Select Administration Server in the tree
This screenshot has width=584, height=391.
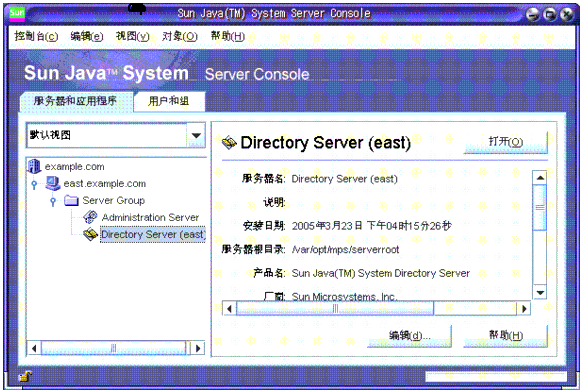150,217
